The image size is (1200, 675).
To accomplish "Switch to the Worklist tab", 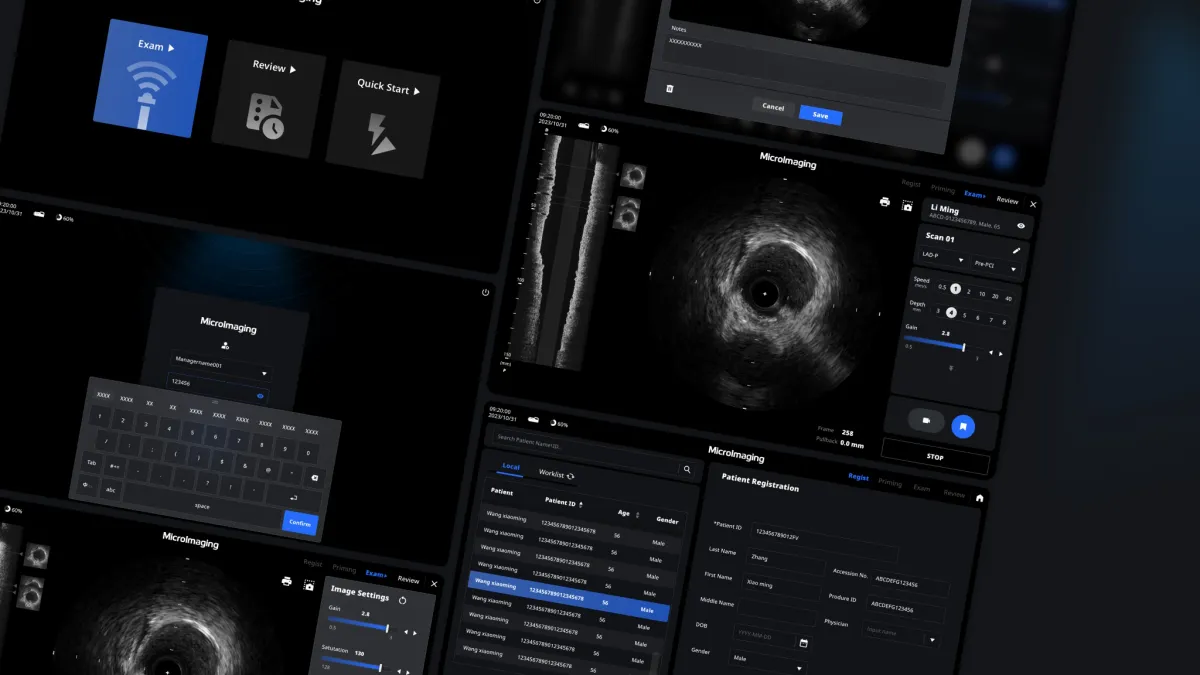I will coord(551,473).
